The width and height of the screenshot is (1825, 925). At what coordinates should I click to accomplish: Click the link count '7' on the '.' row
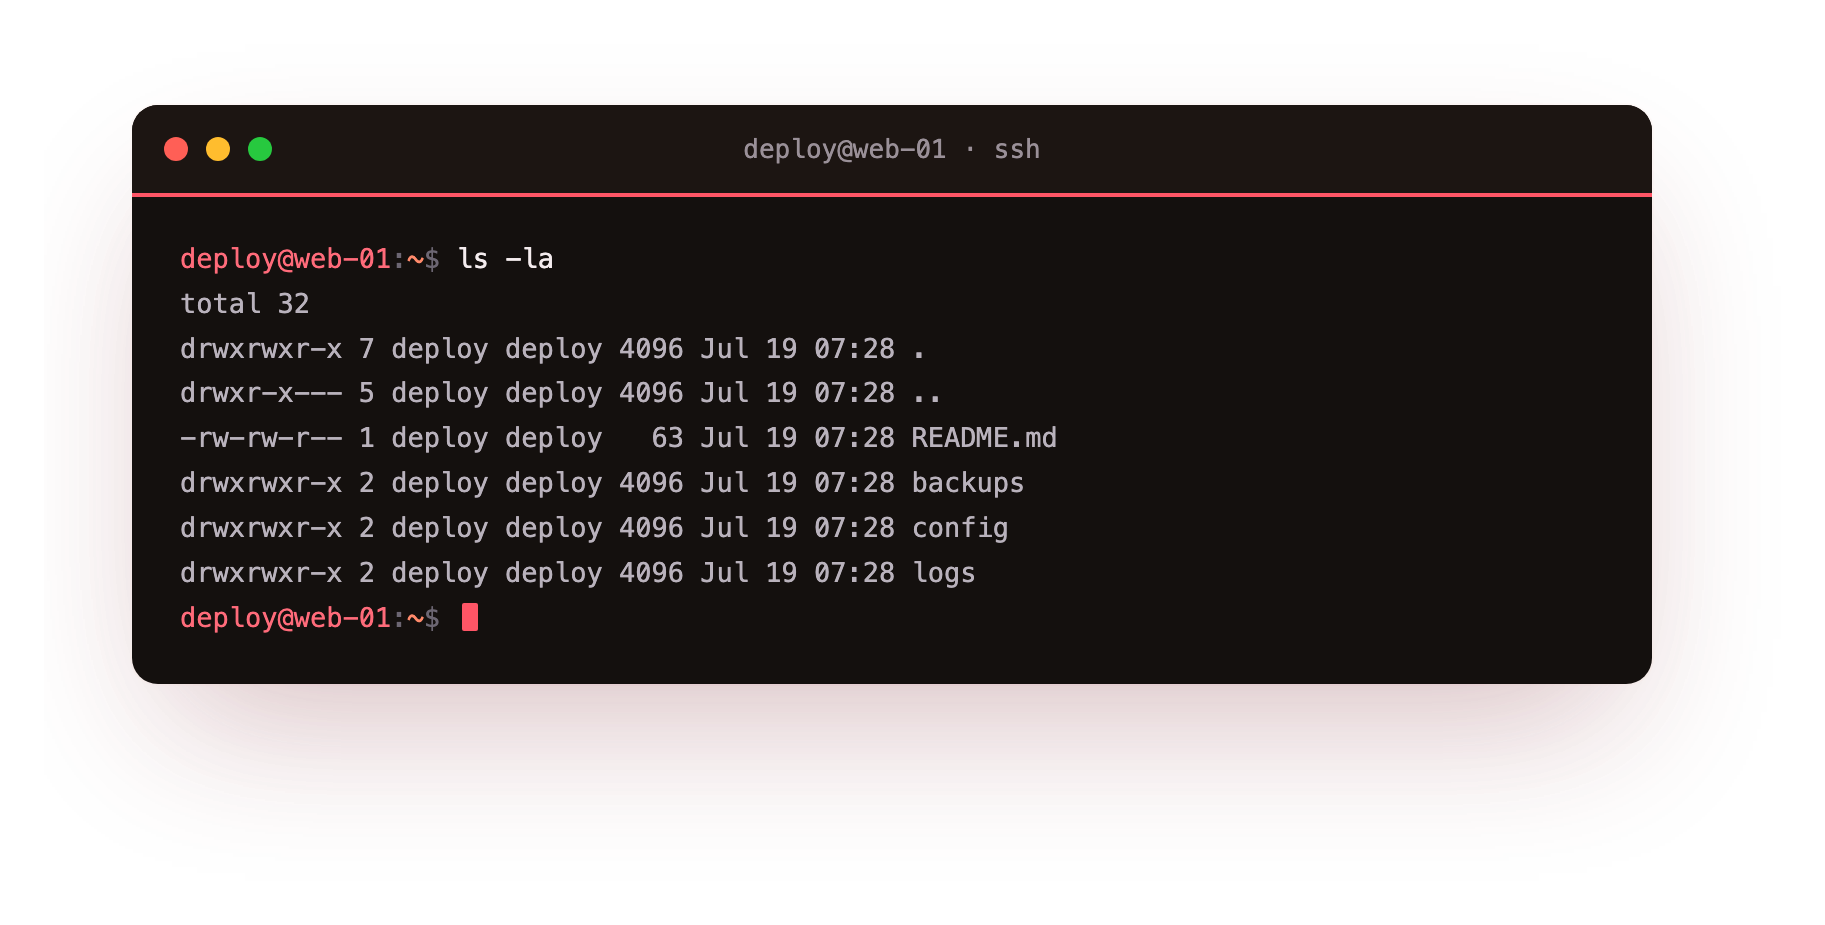367,349
